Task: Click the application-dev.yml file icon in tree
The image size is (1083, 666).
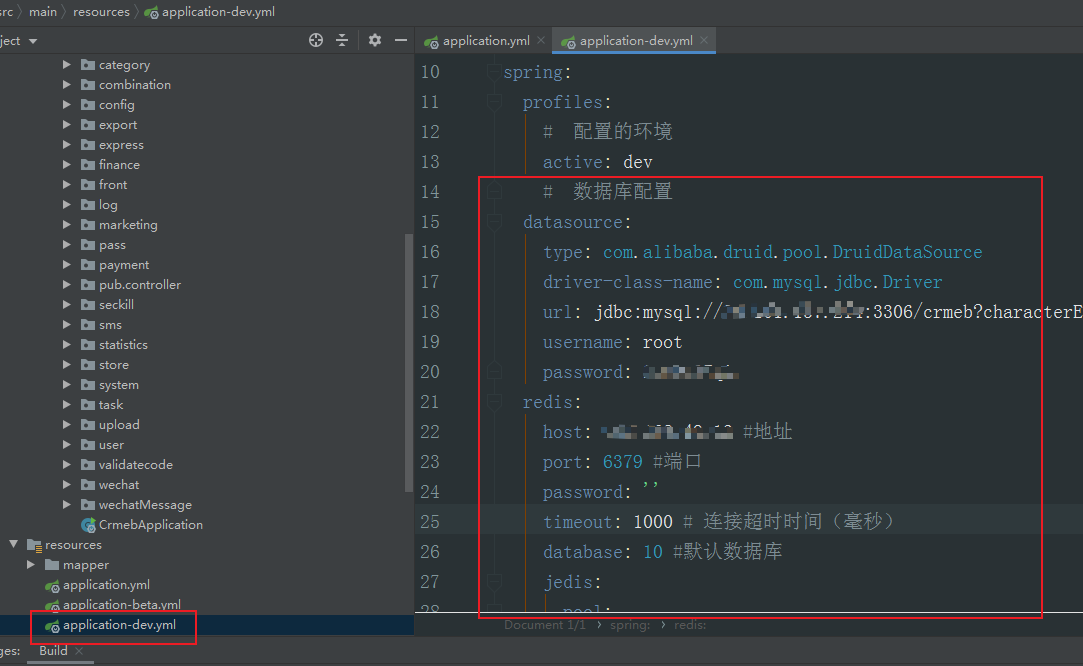Action: pyautogui.click(x=52, y=626)
